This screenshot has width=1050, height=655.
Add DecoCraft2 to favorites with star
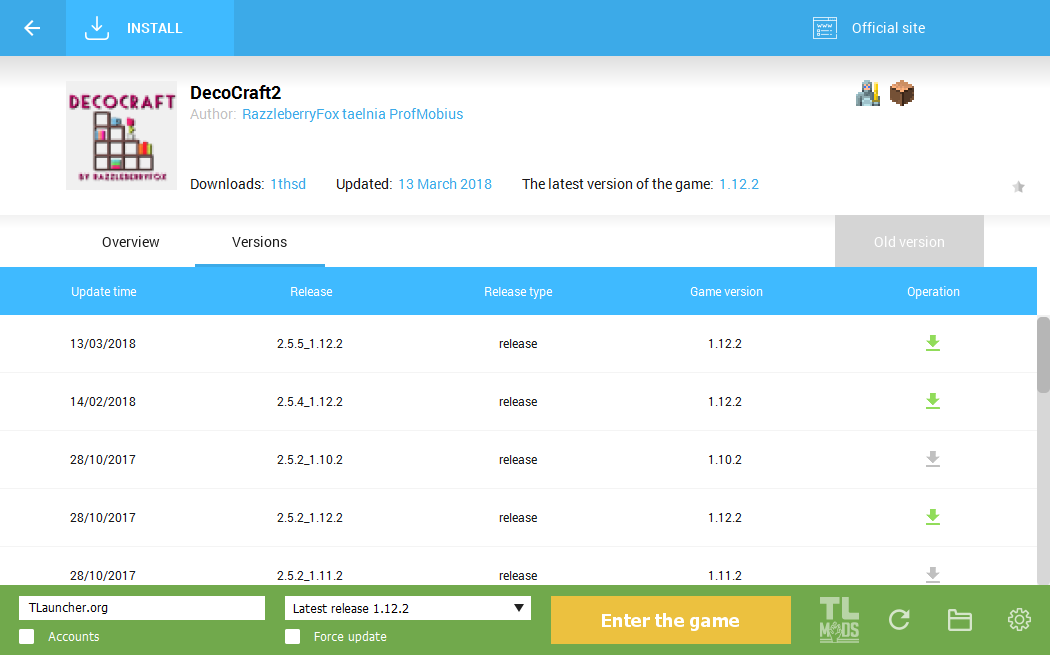click(1019, 187)
